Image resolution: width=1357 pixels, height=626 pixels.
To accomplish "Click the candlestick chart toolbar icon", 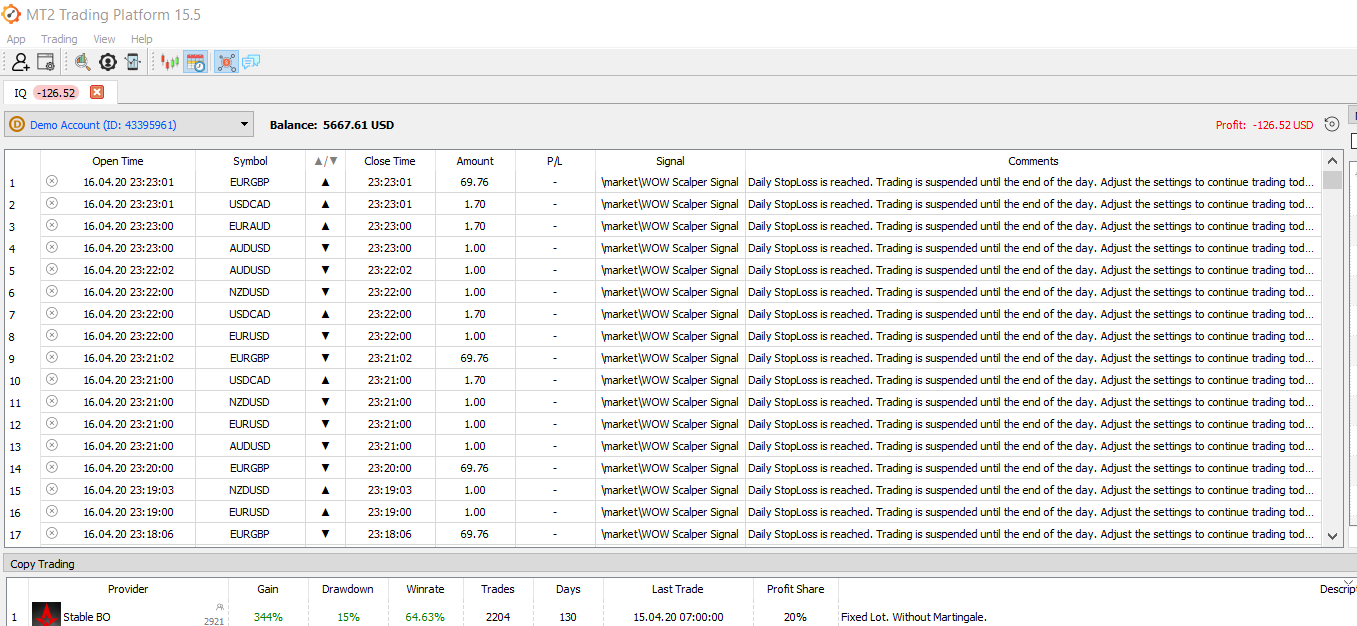I will [x=170, y=62].
